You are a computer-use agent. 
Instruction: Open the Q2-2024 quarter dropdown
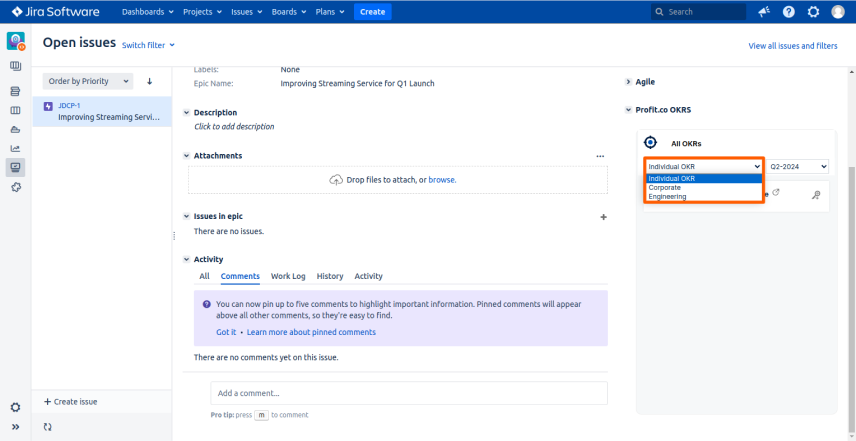(799, 166)
